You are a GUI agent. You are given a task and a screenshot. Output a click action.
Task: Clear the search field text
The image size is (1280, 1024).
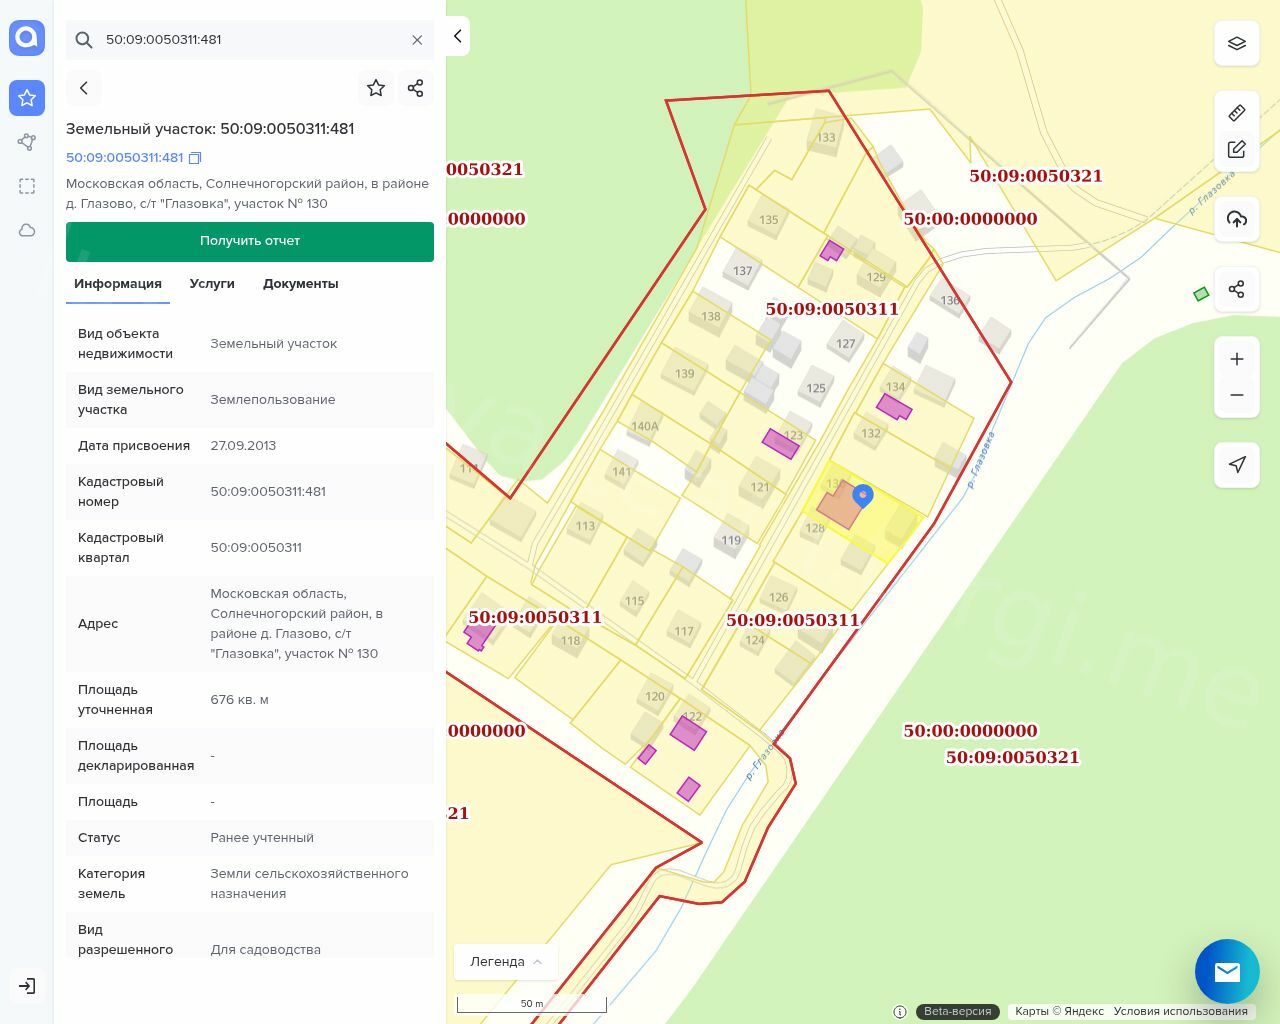417,40
